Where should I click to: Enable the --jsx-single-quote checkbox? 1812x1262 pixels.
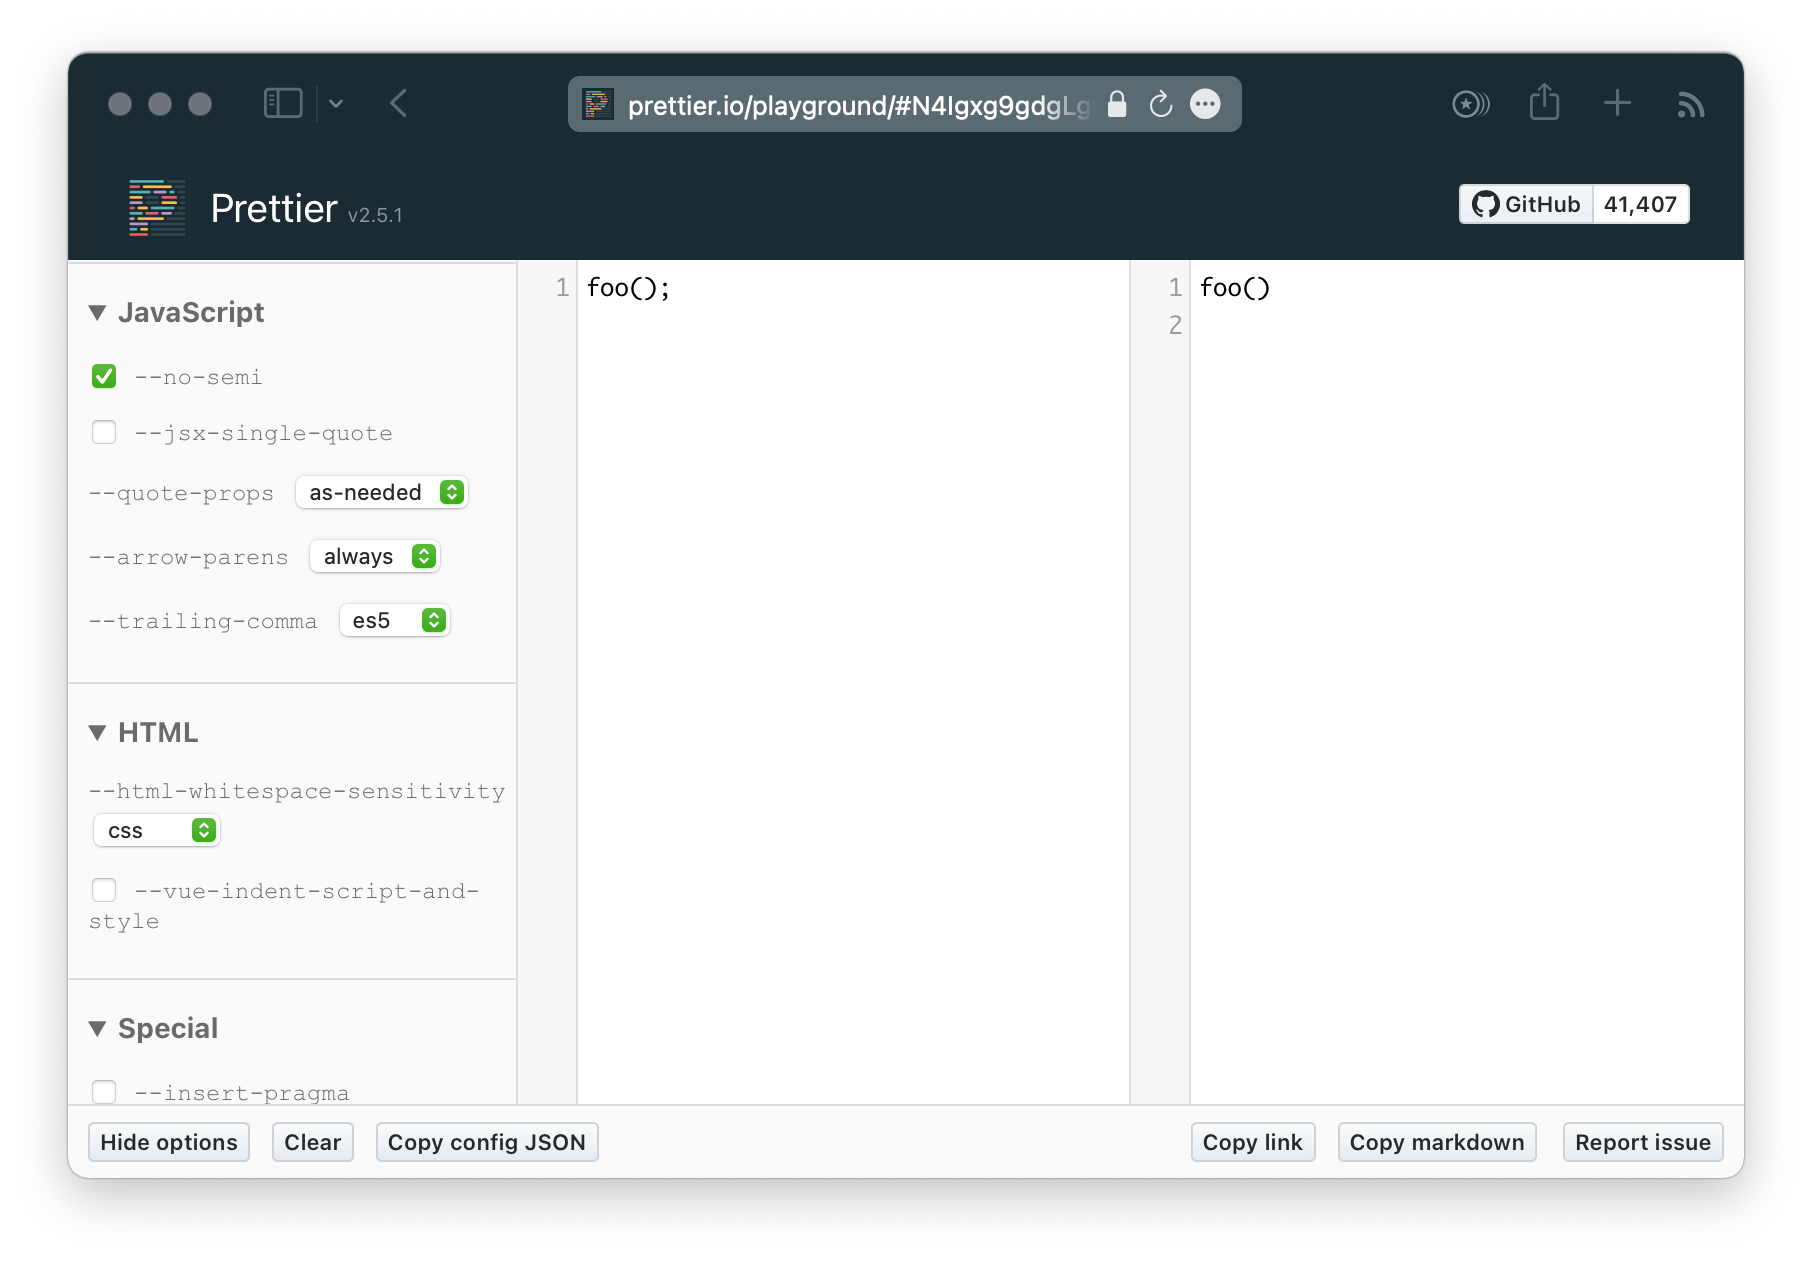pos(104,432)
